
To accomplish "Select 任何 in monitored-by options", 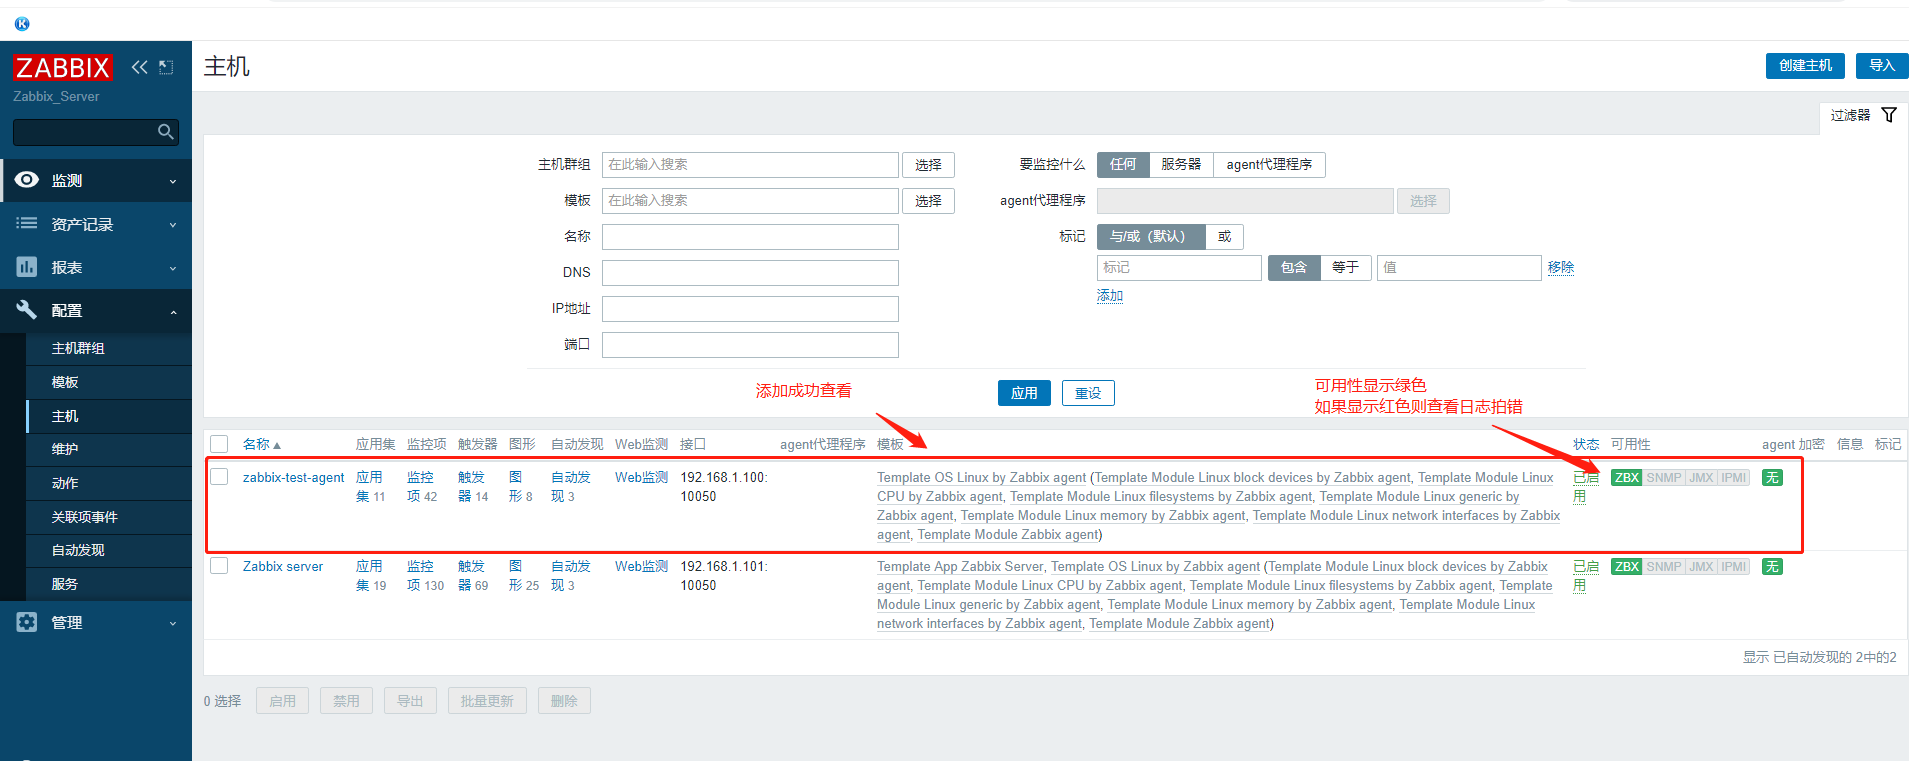I will [1123, 165].
